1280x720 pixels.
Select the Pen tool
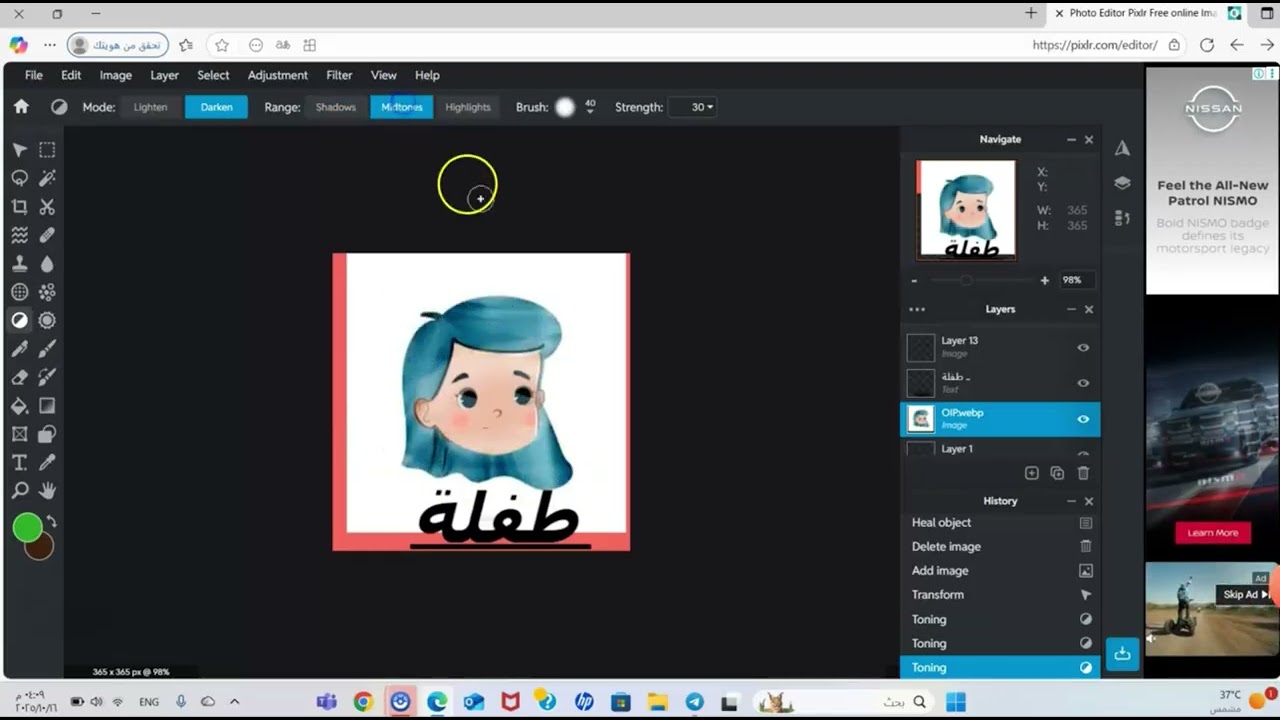[19, 349]
